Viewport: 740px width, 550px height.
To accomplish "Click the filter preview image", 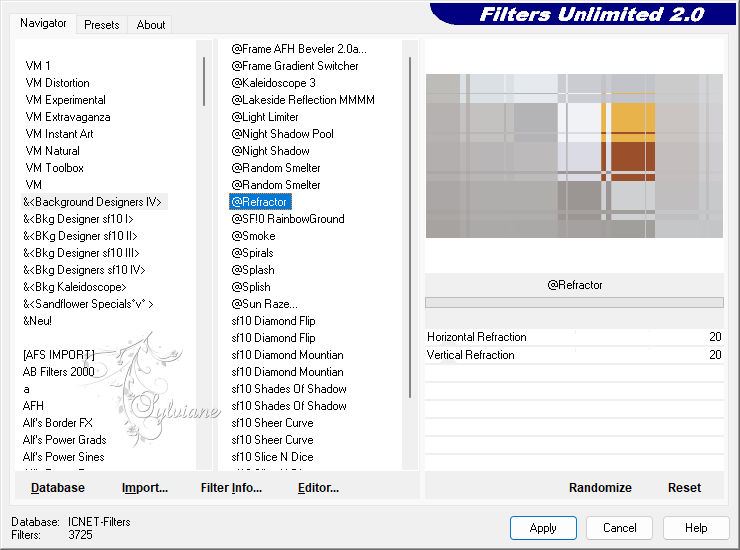I will coord(574,156).
